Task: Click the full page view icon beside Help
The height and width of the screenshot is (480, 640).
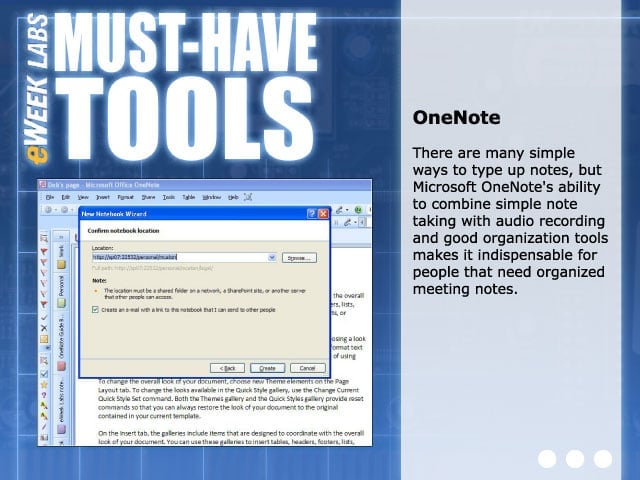Action: click(248, 197)
